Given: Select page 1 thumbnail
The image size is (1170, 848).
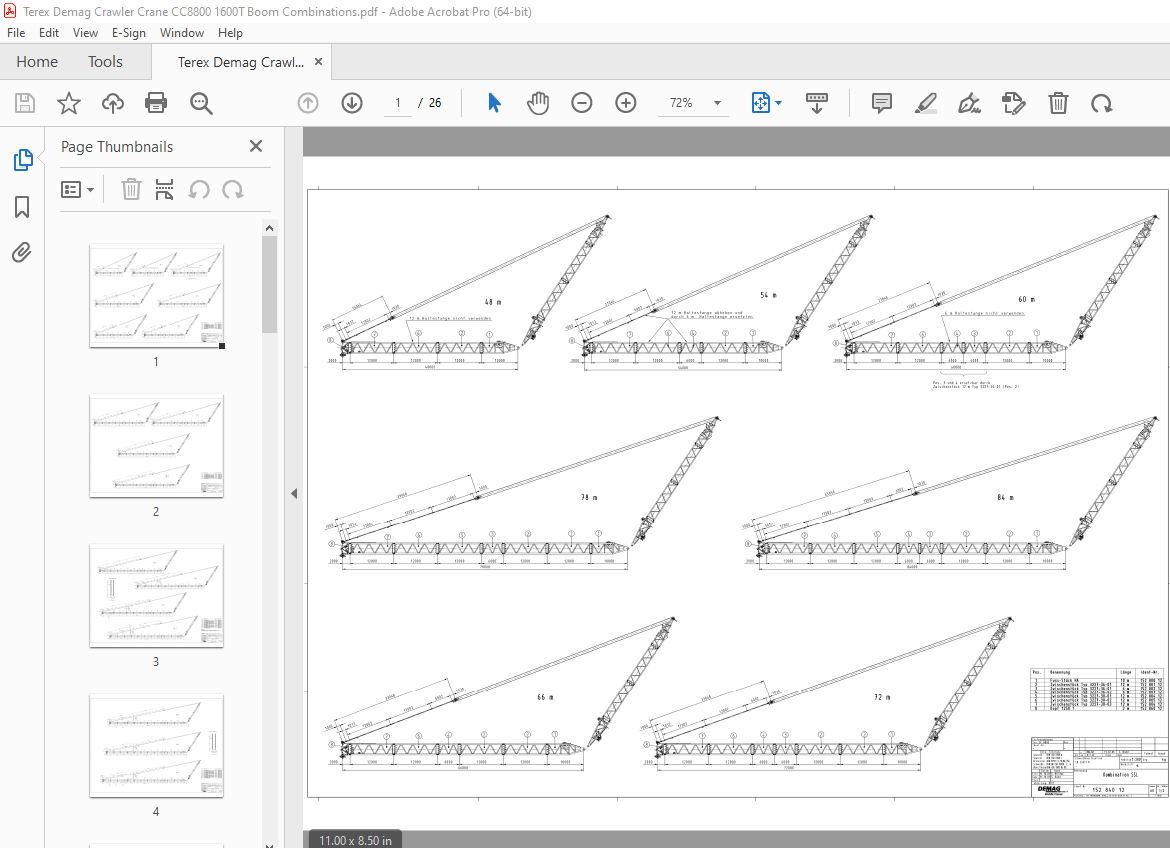Looking at the screenshot, I should coord(156,296).
